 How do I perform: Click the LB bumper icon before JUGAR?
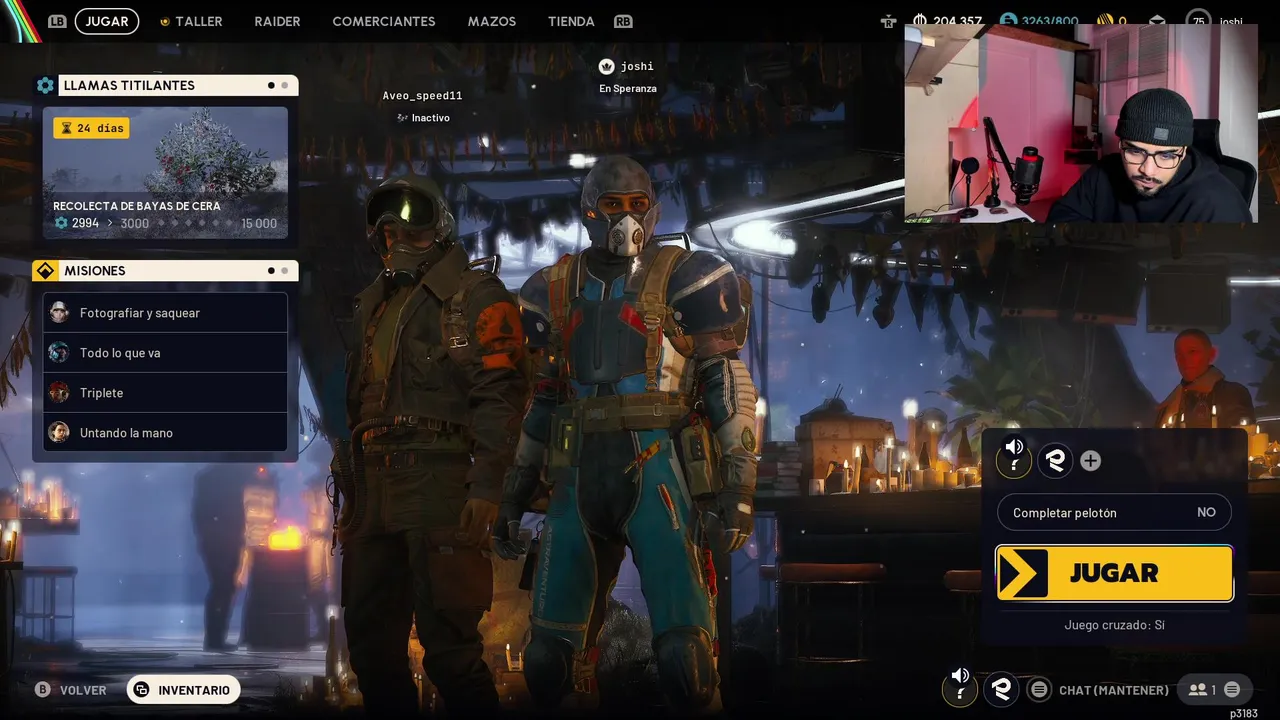pyautogui.click(x=58, y=21)
